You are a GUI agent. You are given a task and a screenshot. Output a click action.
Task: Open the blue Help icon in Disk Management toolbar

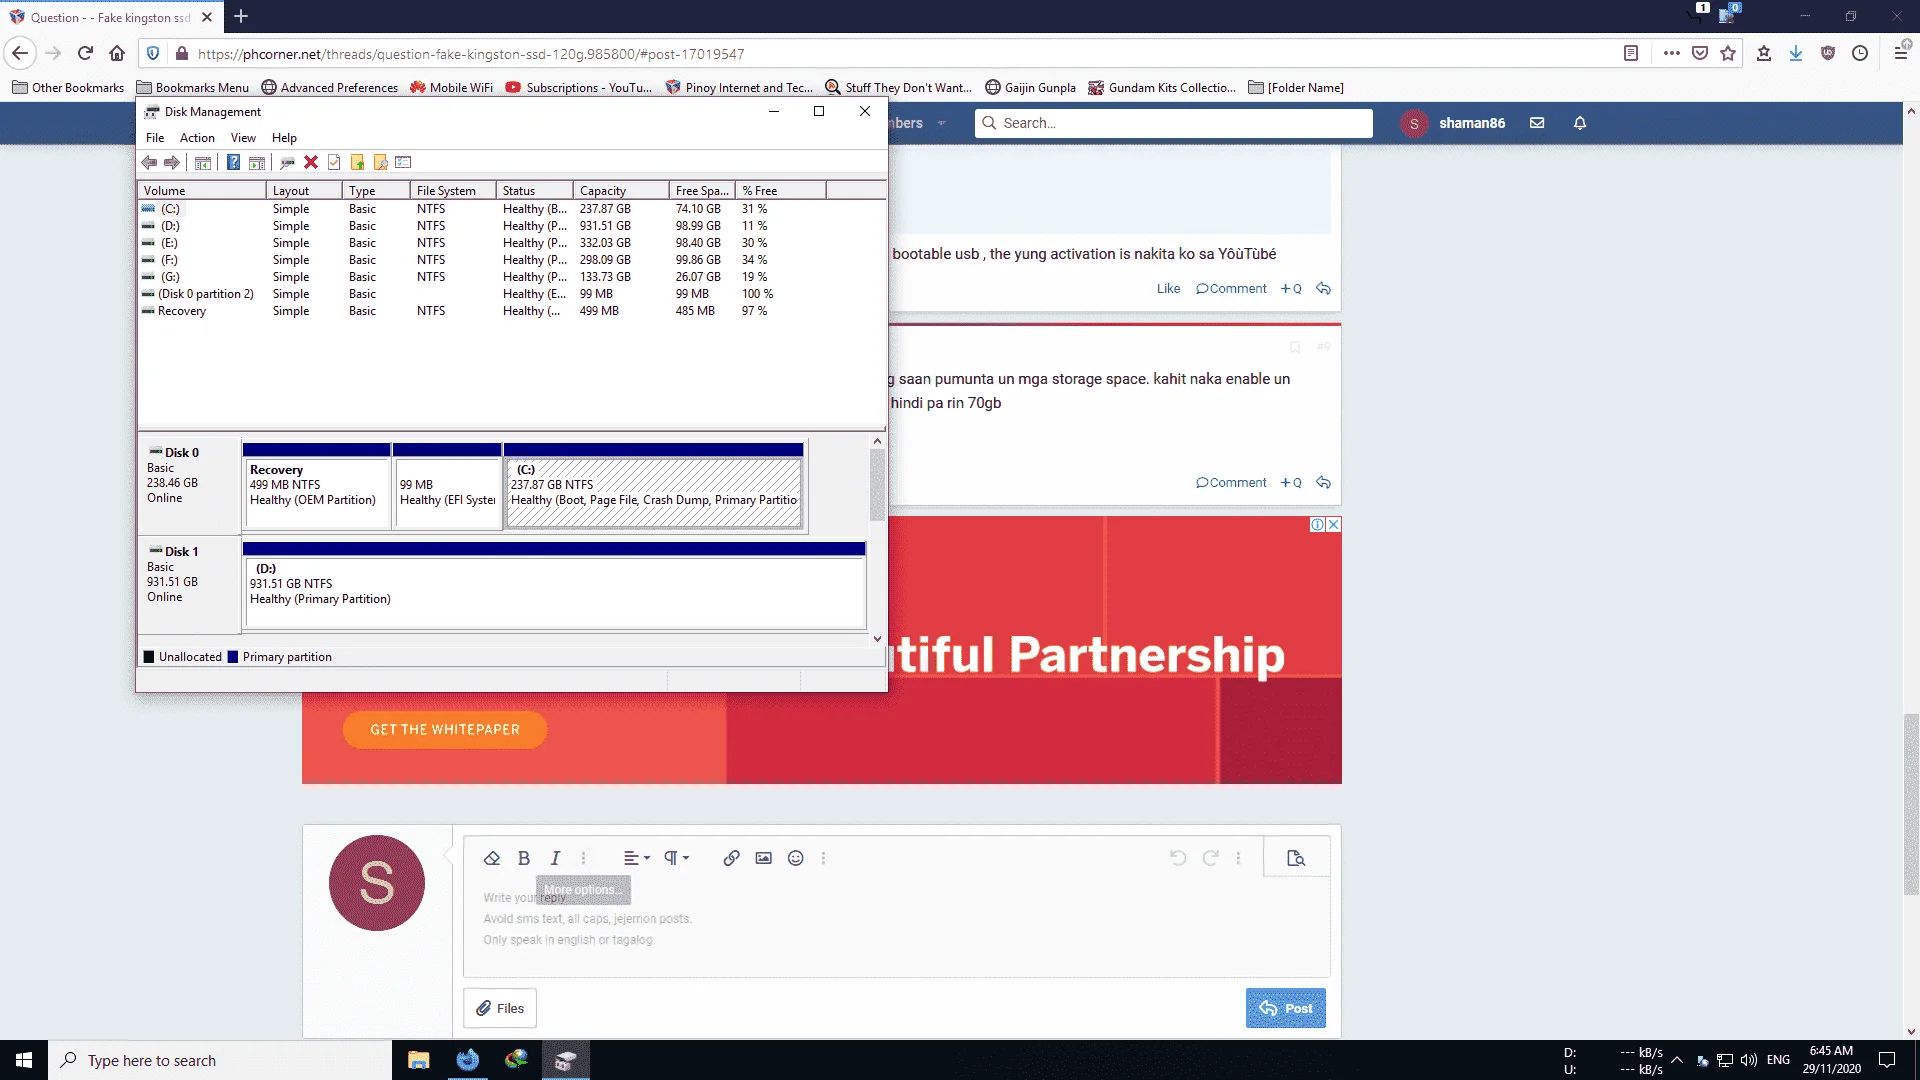click(233, 163)
